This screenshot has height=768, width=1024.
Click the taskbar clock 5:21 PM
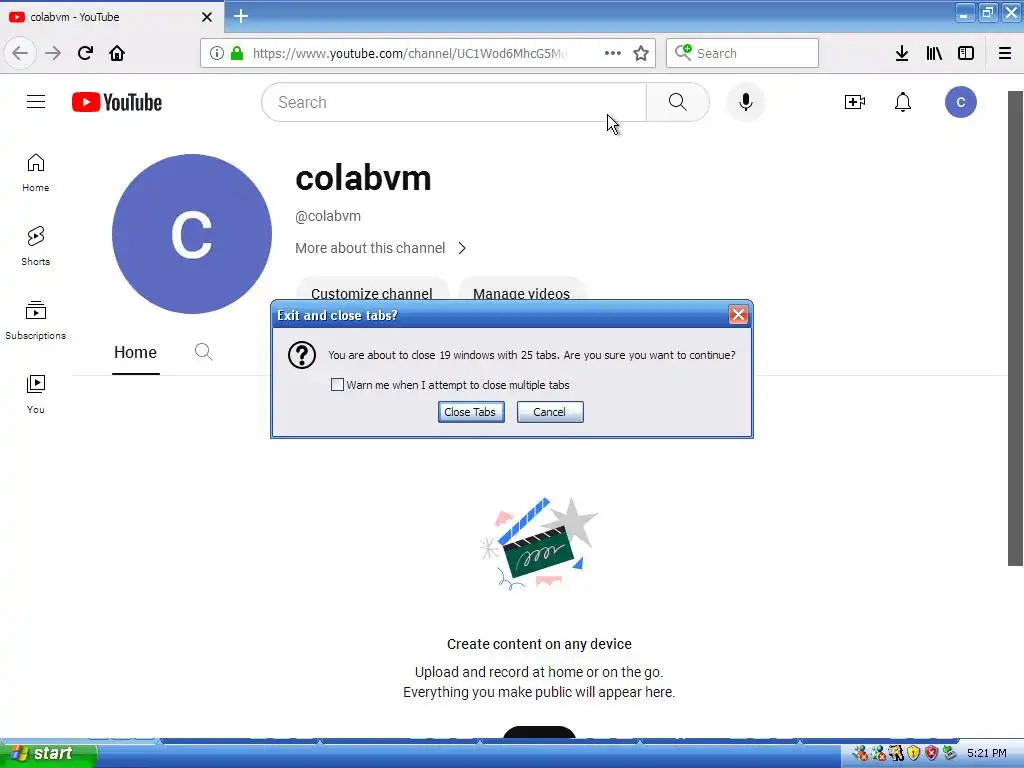987,754
